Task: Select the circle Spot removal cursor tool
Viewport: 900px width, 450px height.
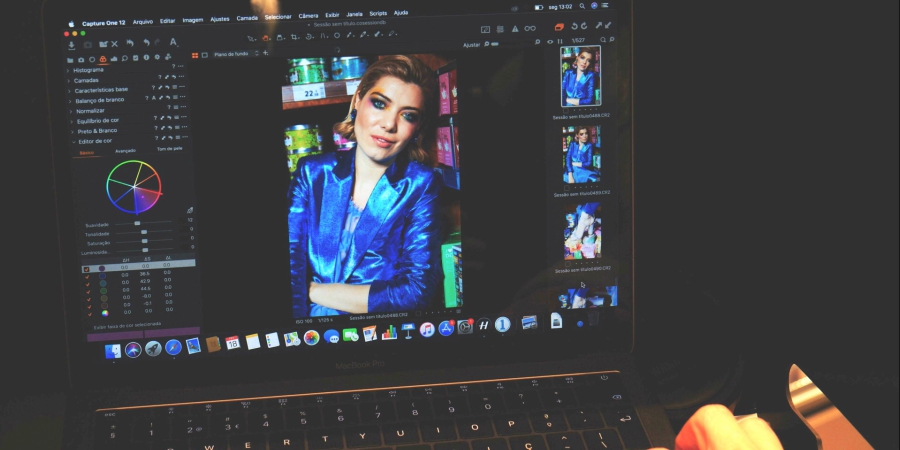Action: click(337, 36)
